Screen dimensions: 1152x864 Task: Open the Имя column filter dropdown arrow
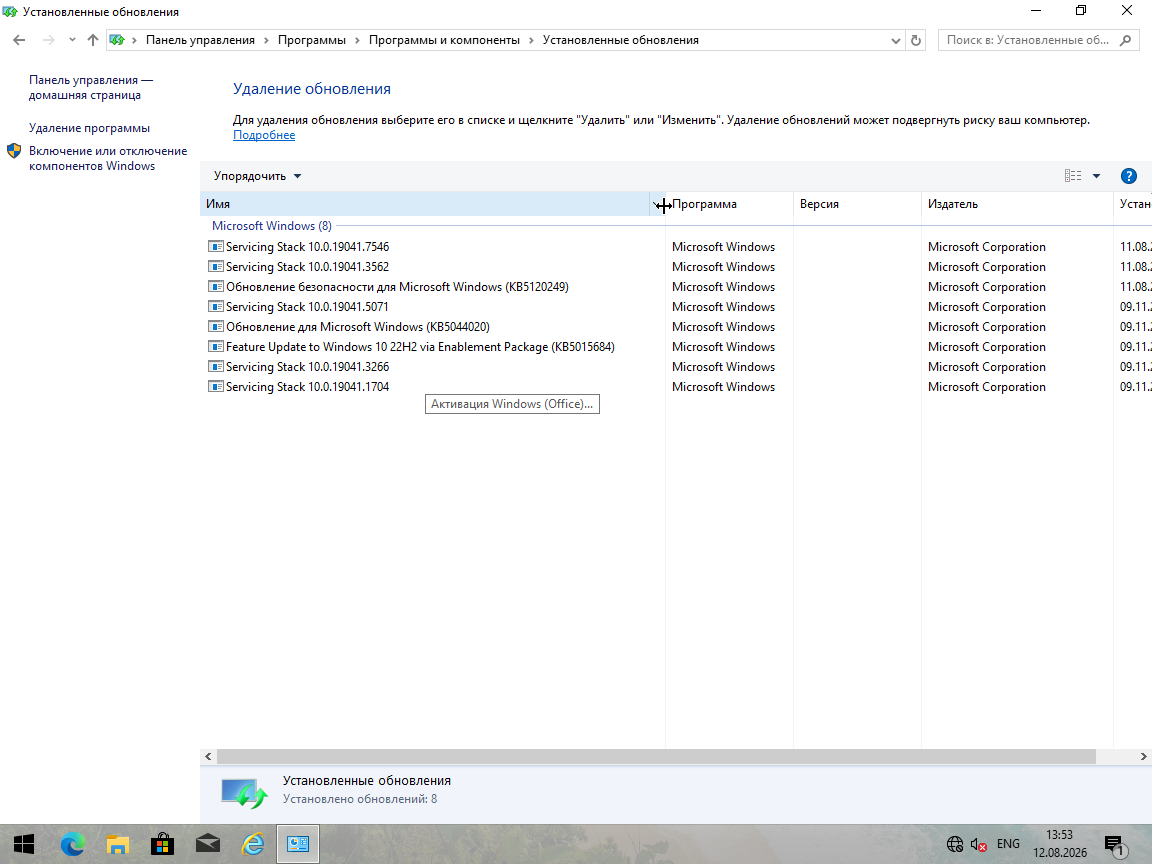tap(656, 204)
